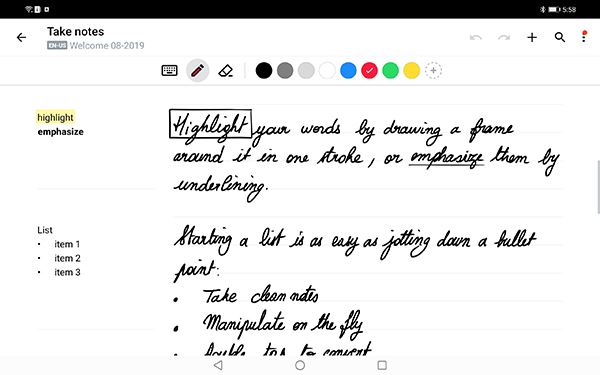Add a new page with plus icon
The height and width of the screenshot is (375, 600).
tap(532, 38)
